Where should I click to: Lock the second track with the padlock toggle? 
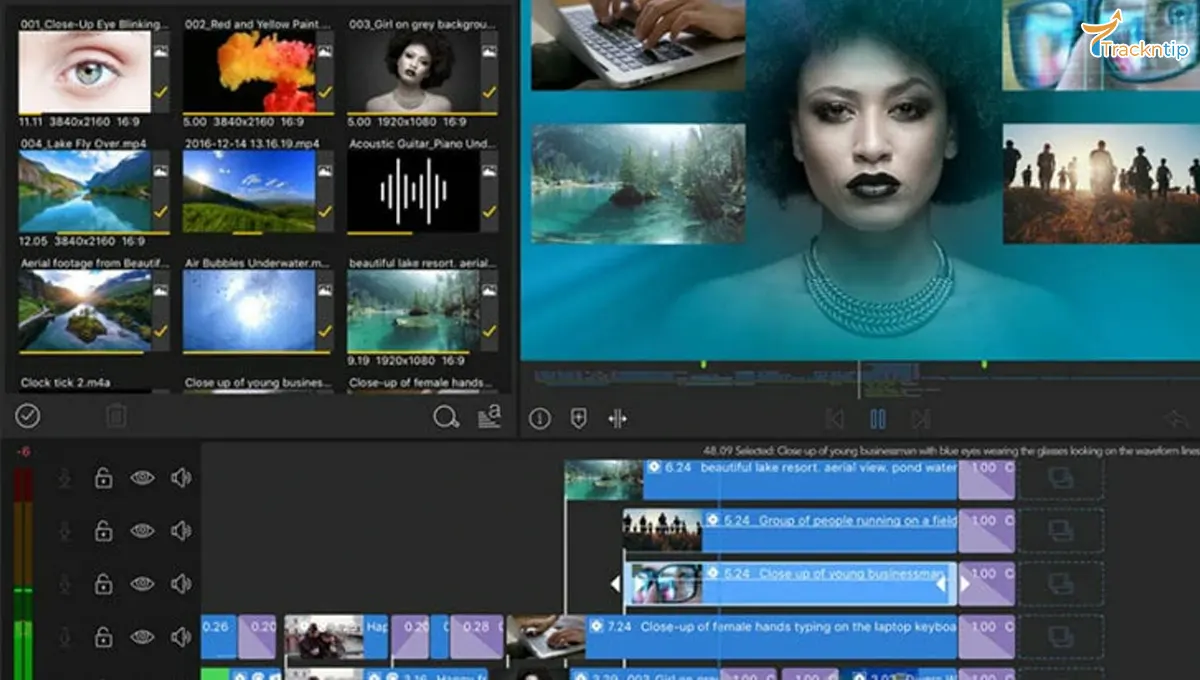103,529
